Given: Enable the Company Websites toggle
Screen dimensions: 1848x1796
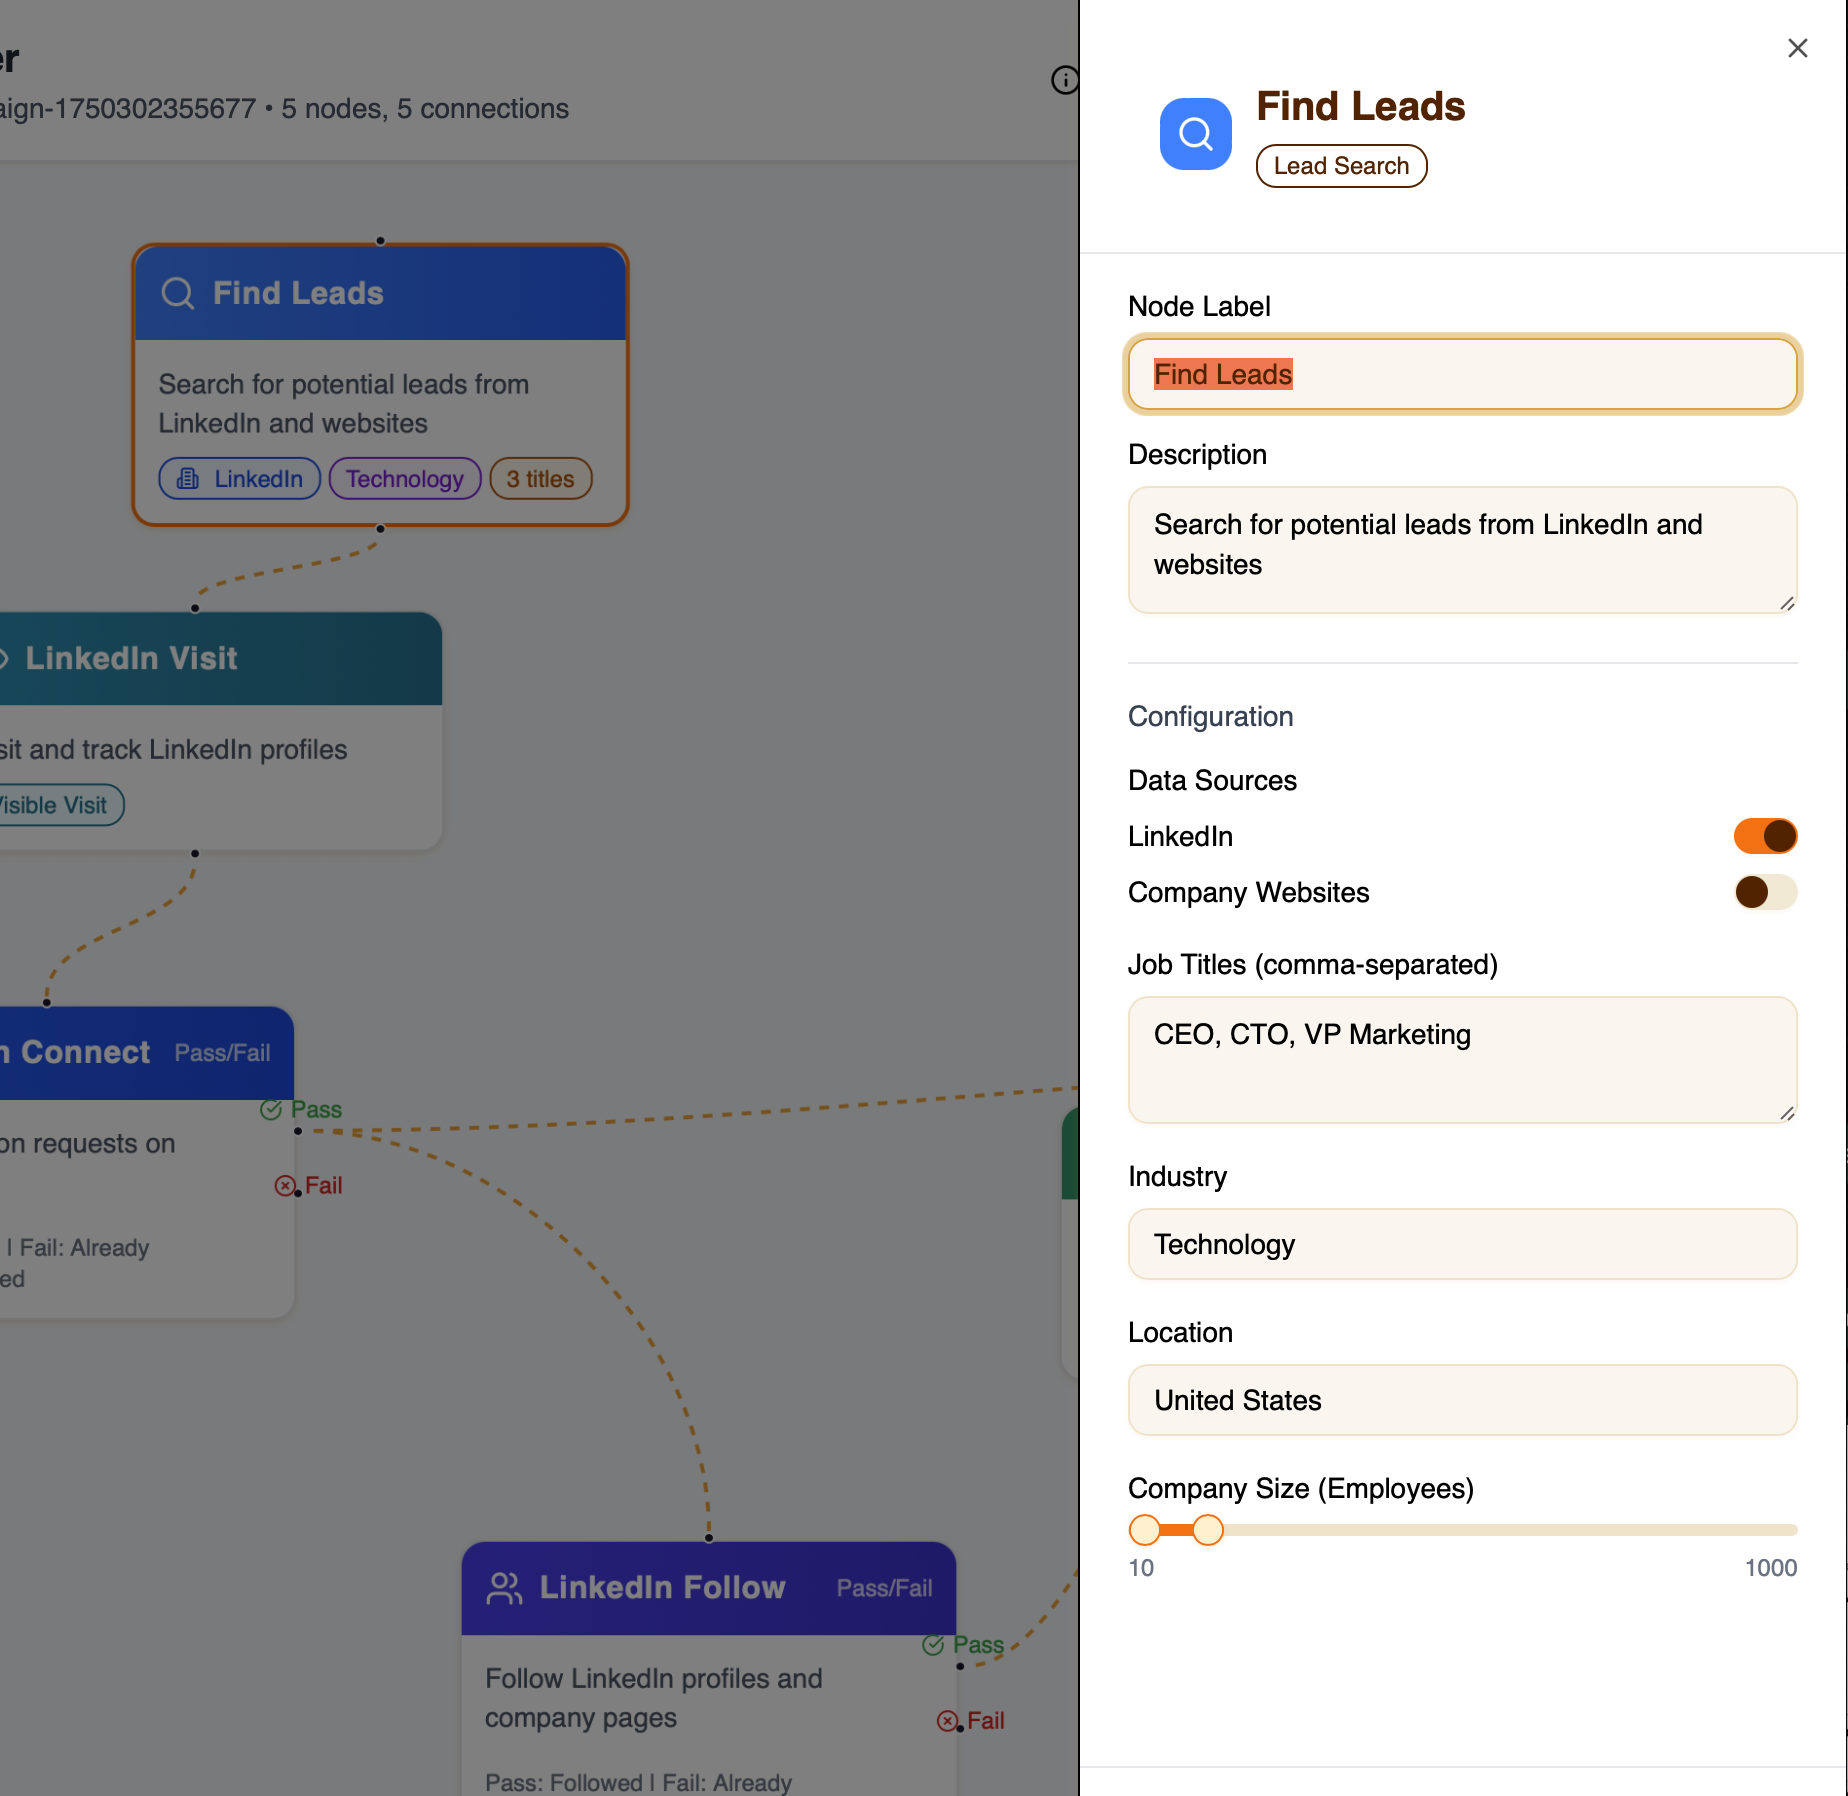Looking at the screenshot, I should 1765,893.
